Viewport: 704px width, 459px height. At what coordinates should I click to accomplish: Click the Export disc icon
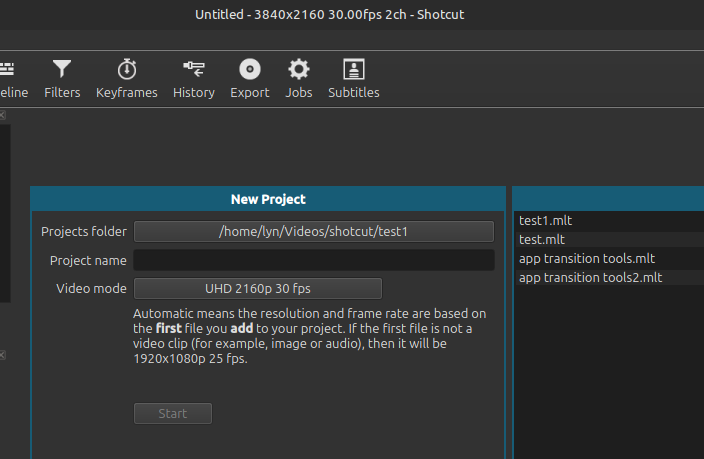[x=249, y=69]
